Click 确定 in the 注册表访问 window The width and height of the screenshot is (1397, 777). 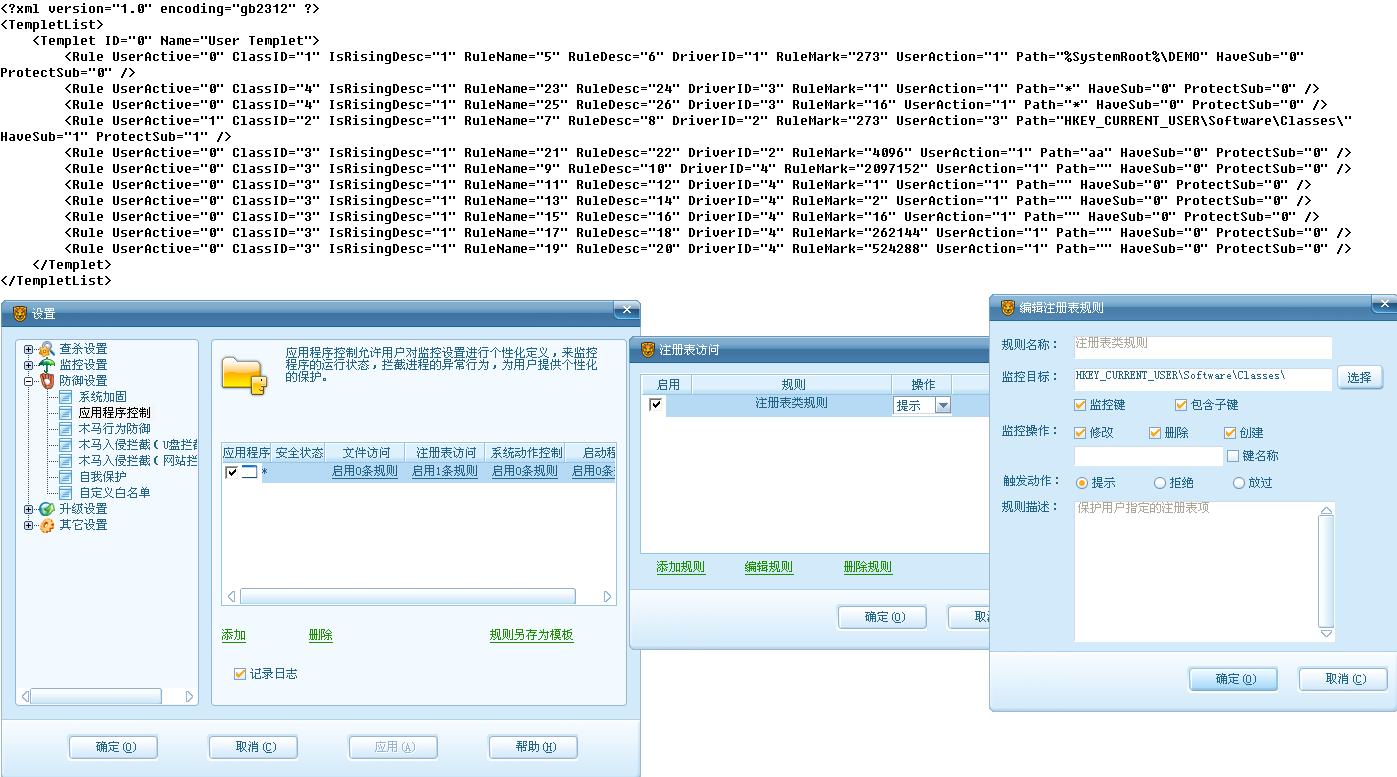point(883,618)
